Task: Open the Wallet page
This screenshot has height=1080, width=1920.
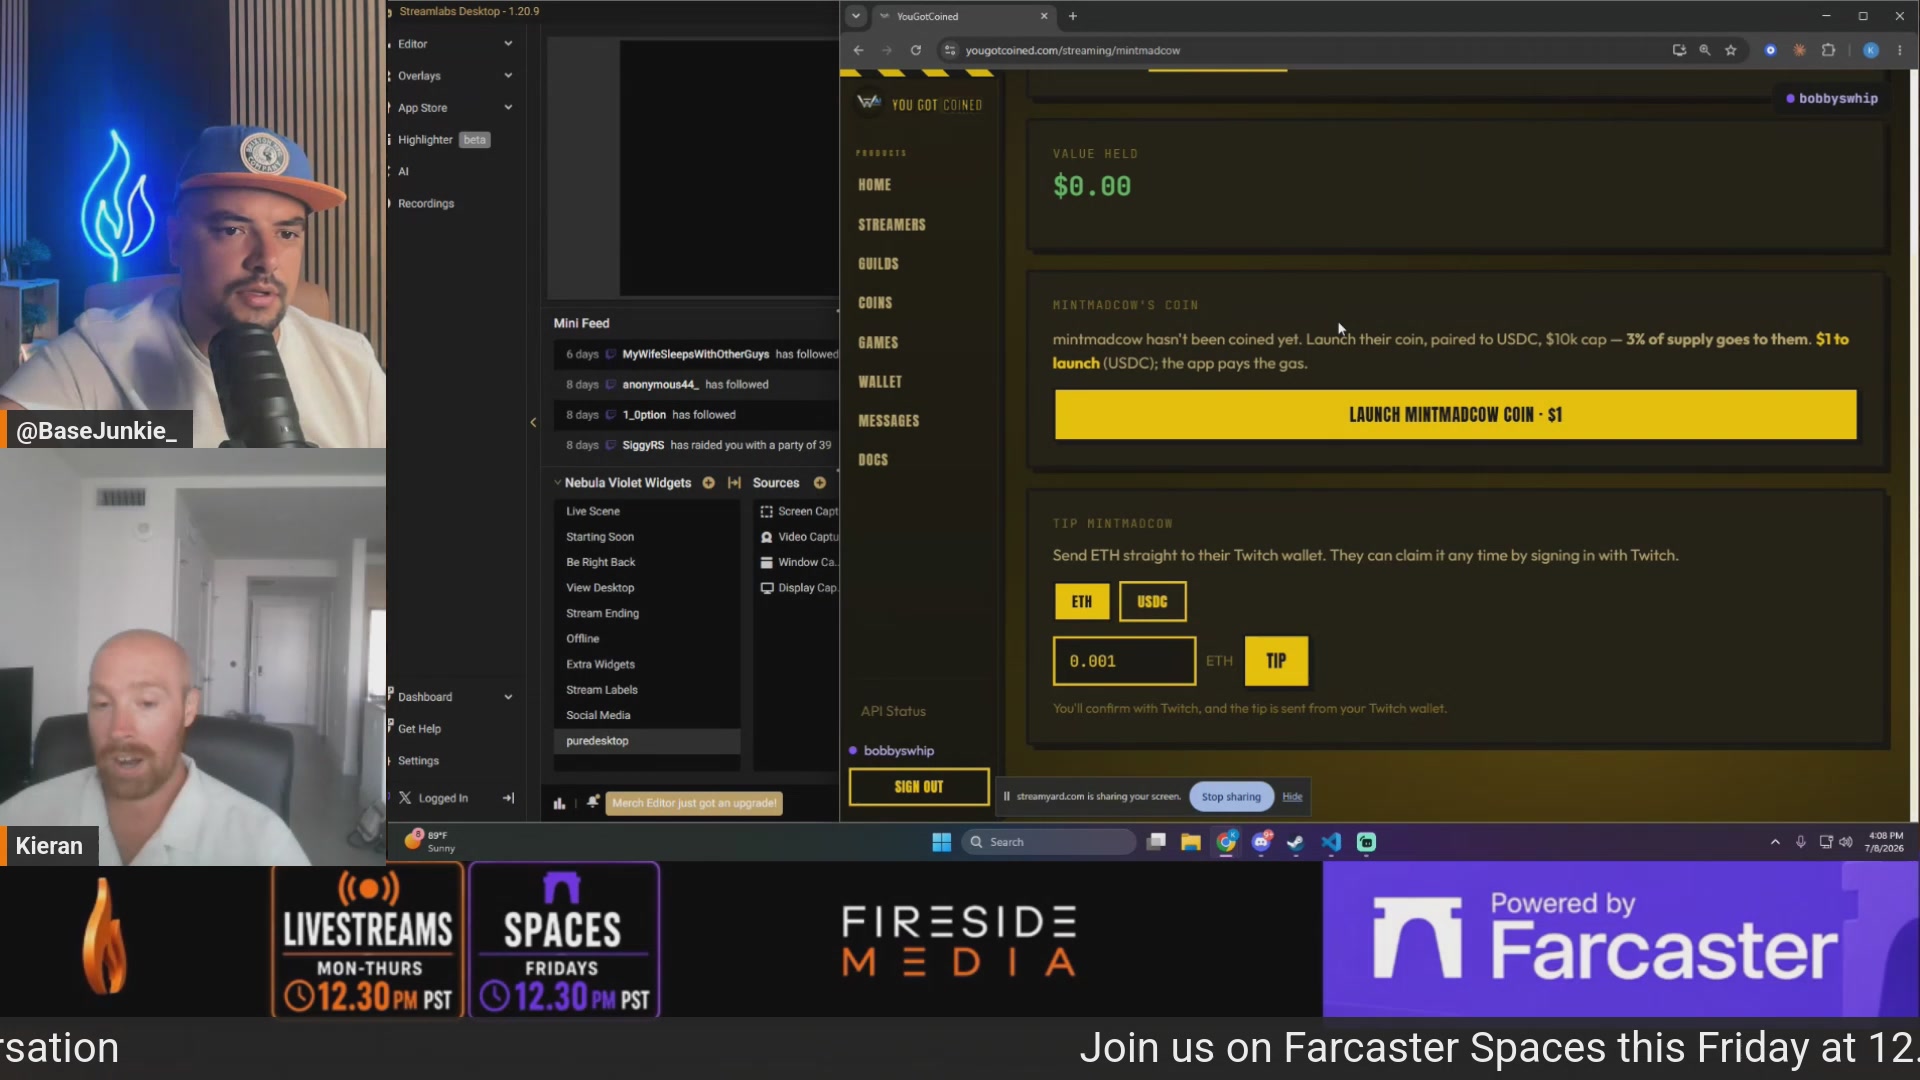Action: [x=880, y=382]
